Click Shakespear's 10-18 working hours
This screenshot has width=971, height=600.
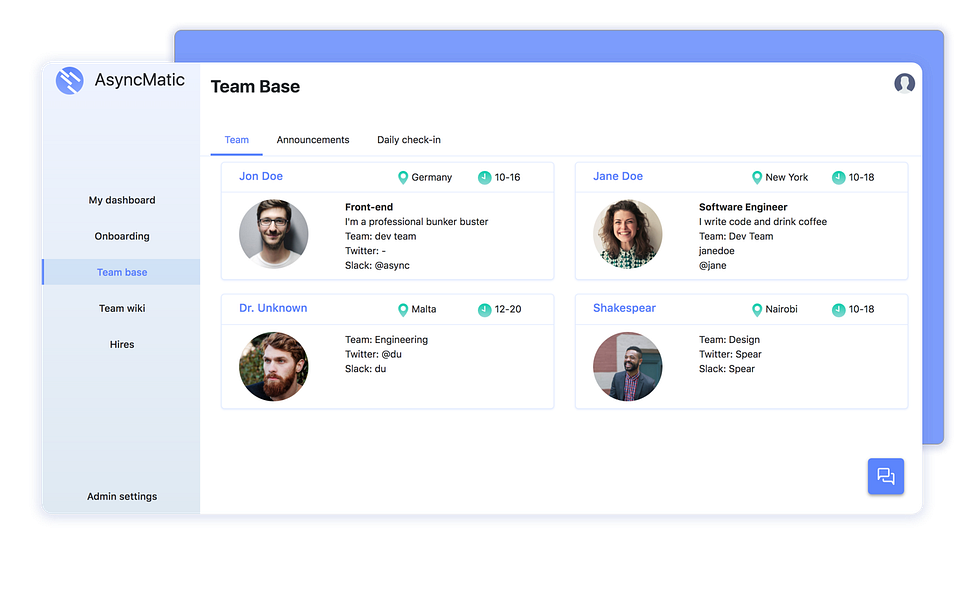tap(861, 310)
